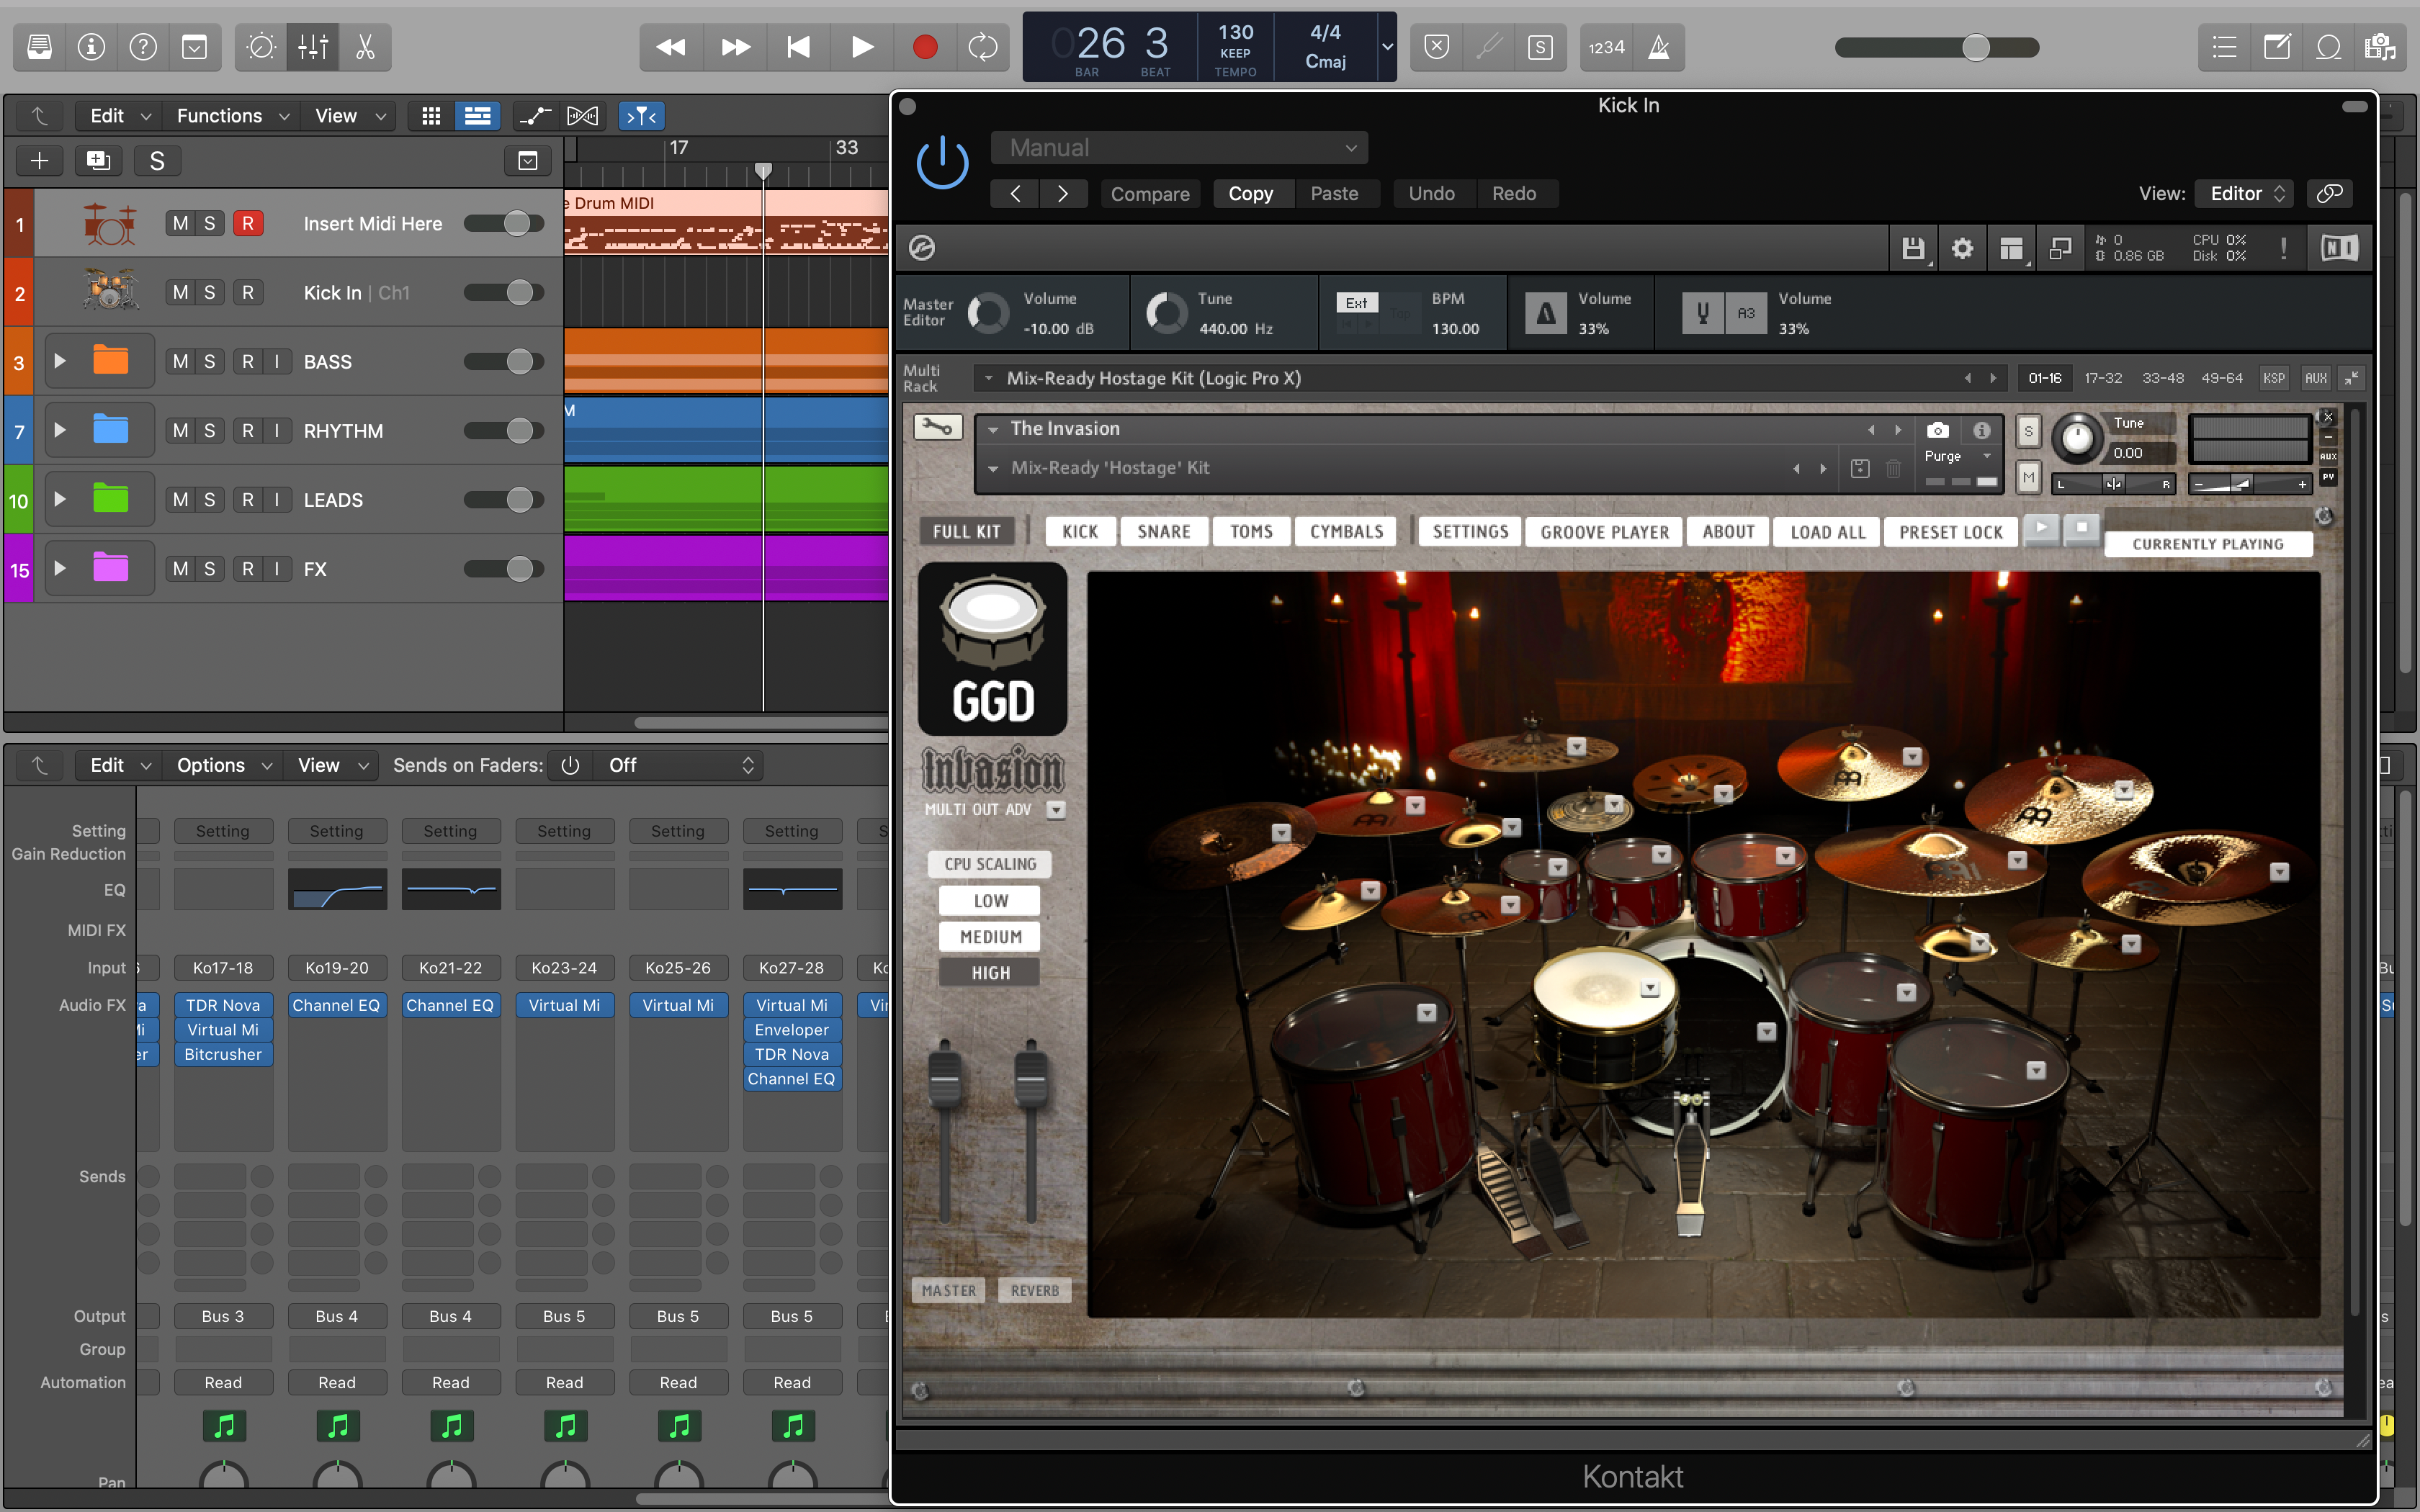Toggle the metronome click icon
Image resolution: width=2420 pixels, height=1512 pixels.
click(x=1658, y=47)
